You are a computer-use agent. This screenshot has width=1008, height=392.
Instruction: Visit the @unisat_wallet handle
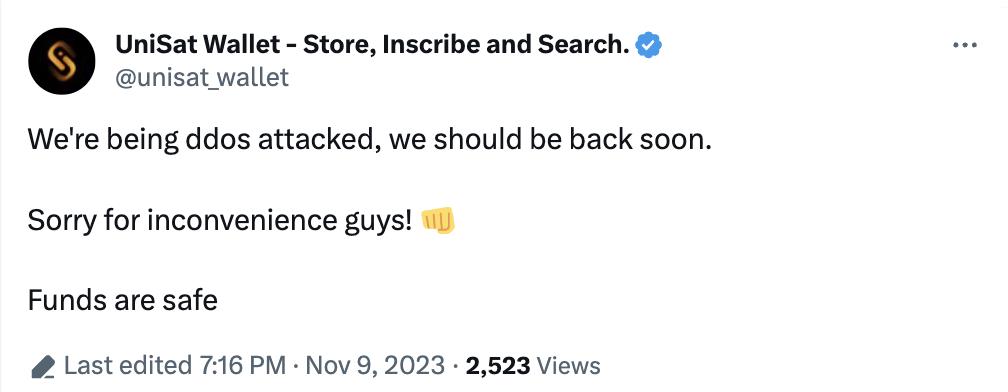point(202,78)
